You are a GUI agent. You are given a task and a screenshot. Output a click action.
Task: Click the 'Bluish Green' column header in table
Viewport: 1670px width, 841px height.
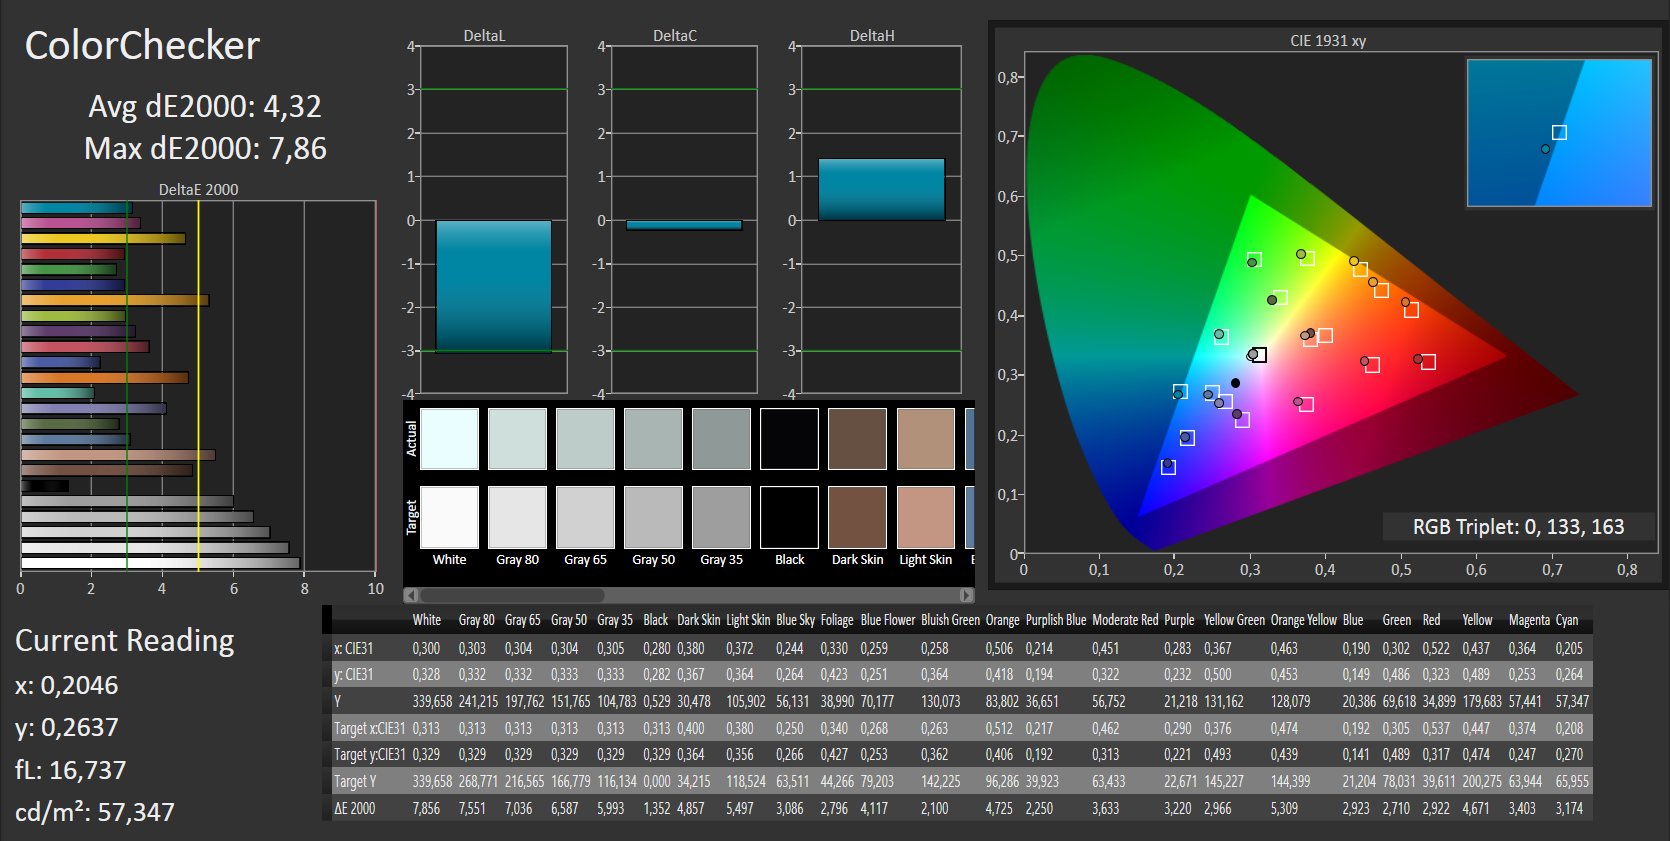click(x=950, y=620)
